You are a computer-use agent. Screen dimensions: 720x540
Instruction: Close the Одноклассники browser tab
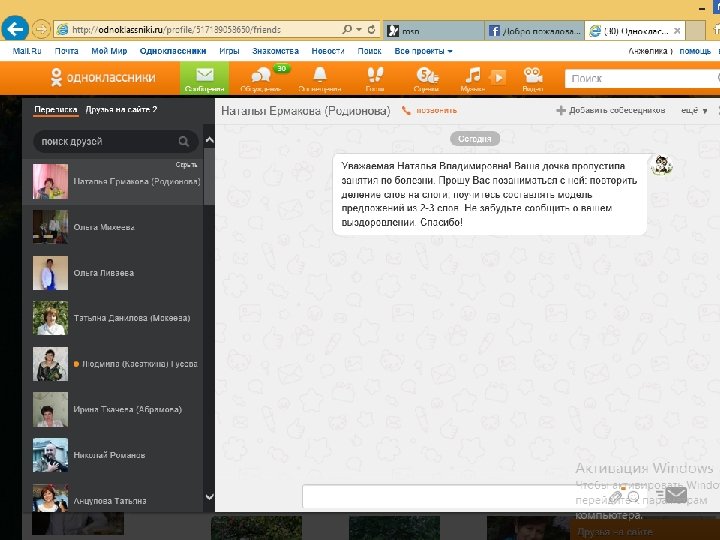[677, 31]
